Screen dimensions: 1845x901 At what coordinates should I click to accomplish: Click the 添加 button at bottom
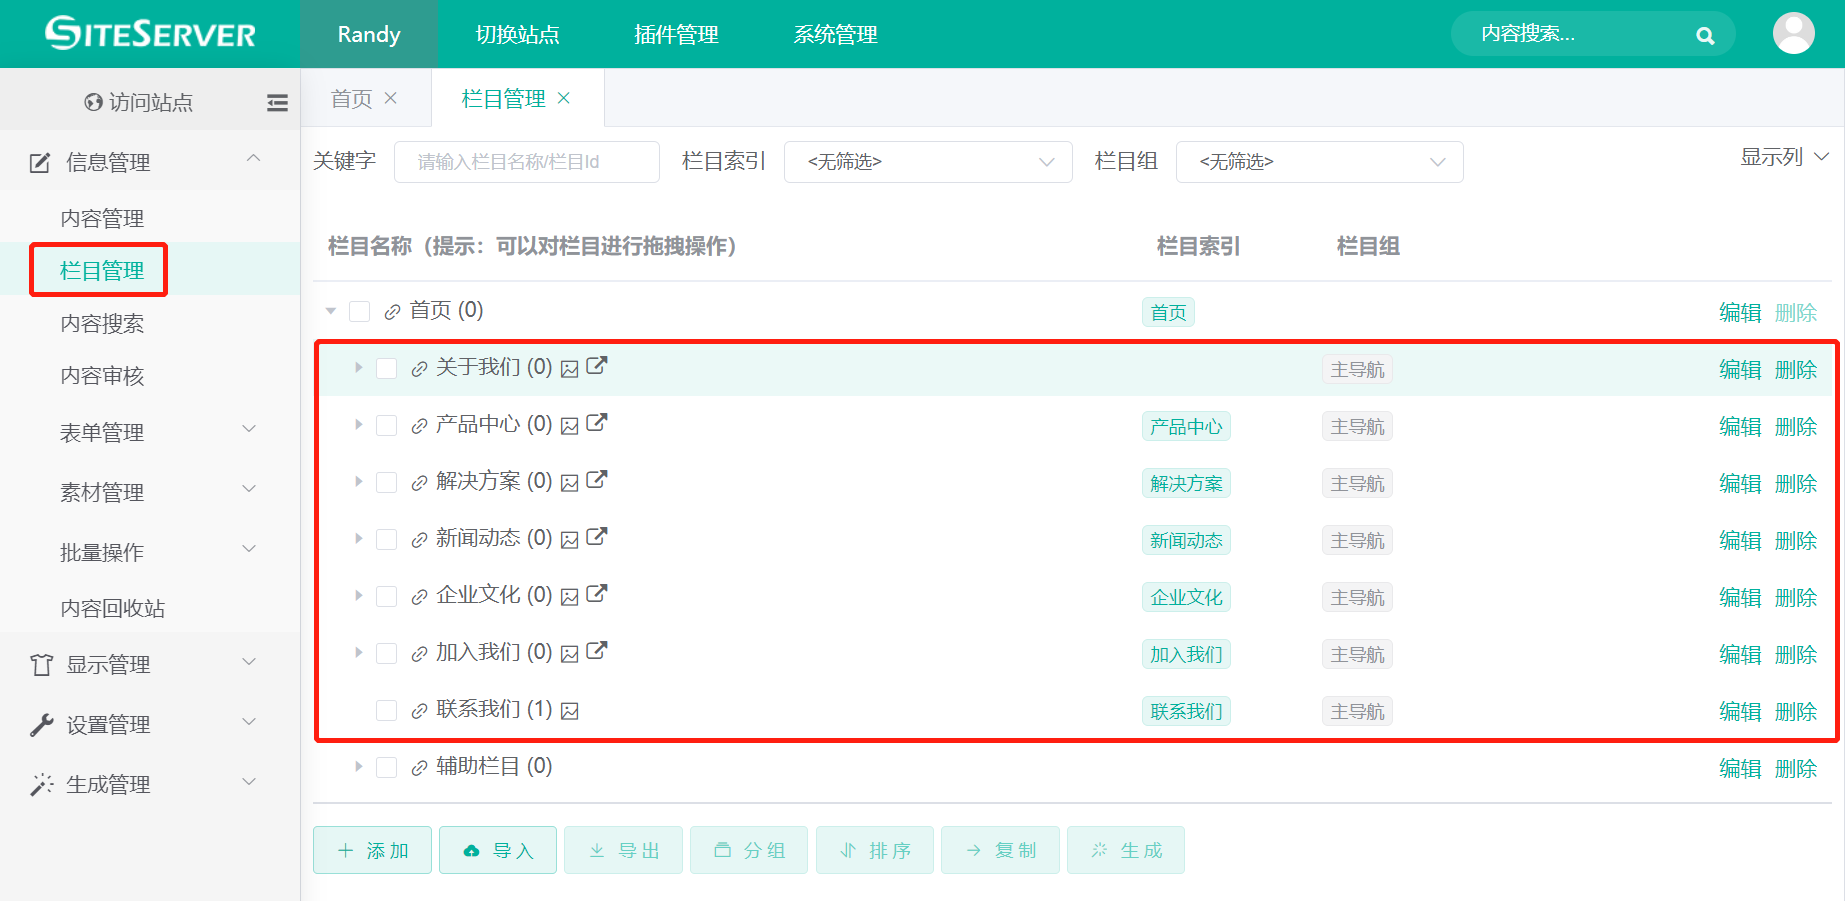371,849
